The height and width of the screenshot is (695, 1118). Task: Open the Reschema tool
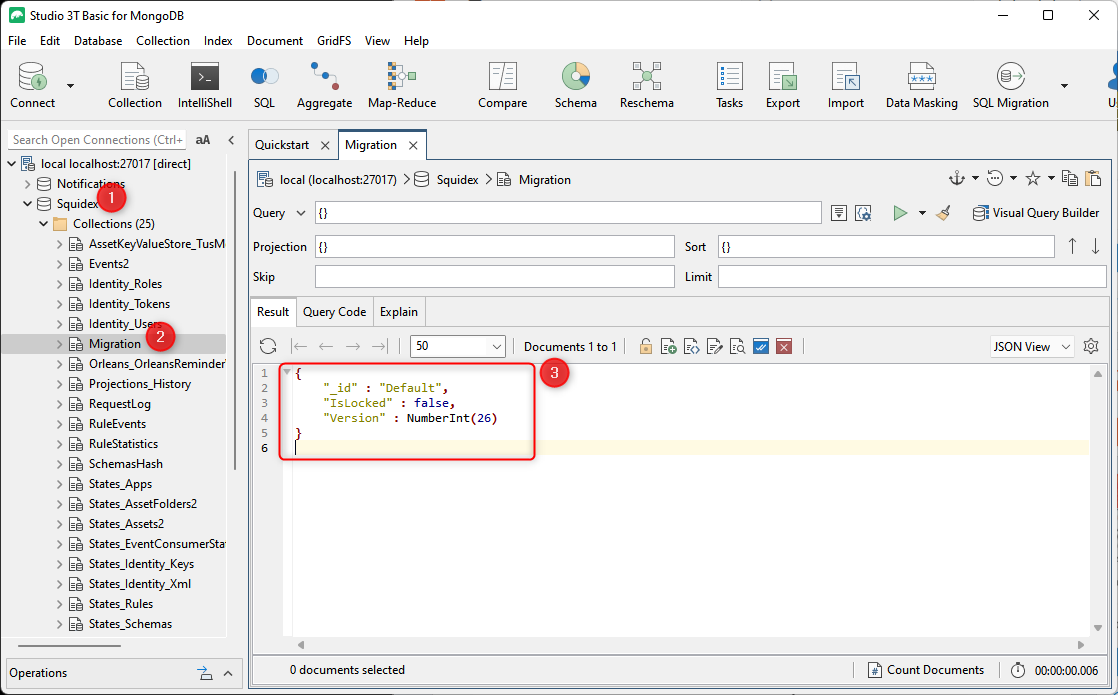click(x=647, y=86)
